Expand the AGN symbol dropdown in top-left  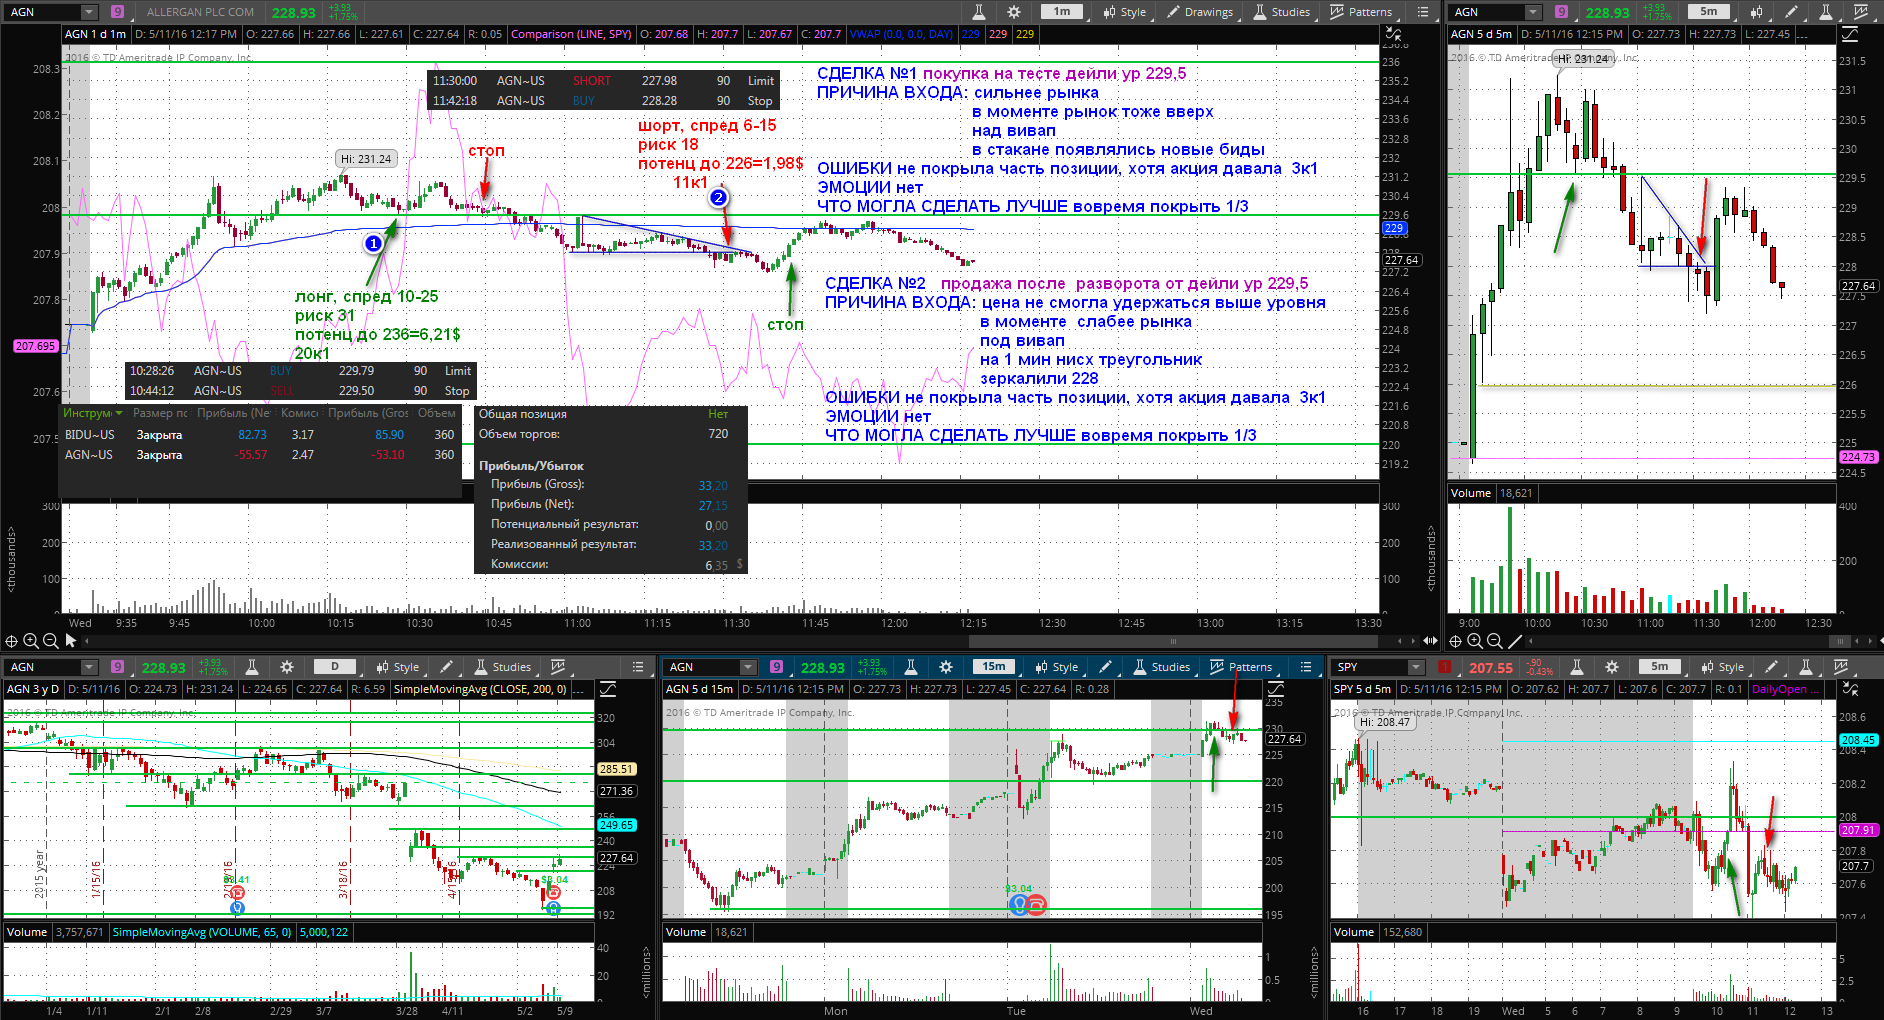tap(89, 12)
